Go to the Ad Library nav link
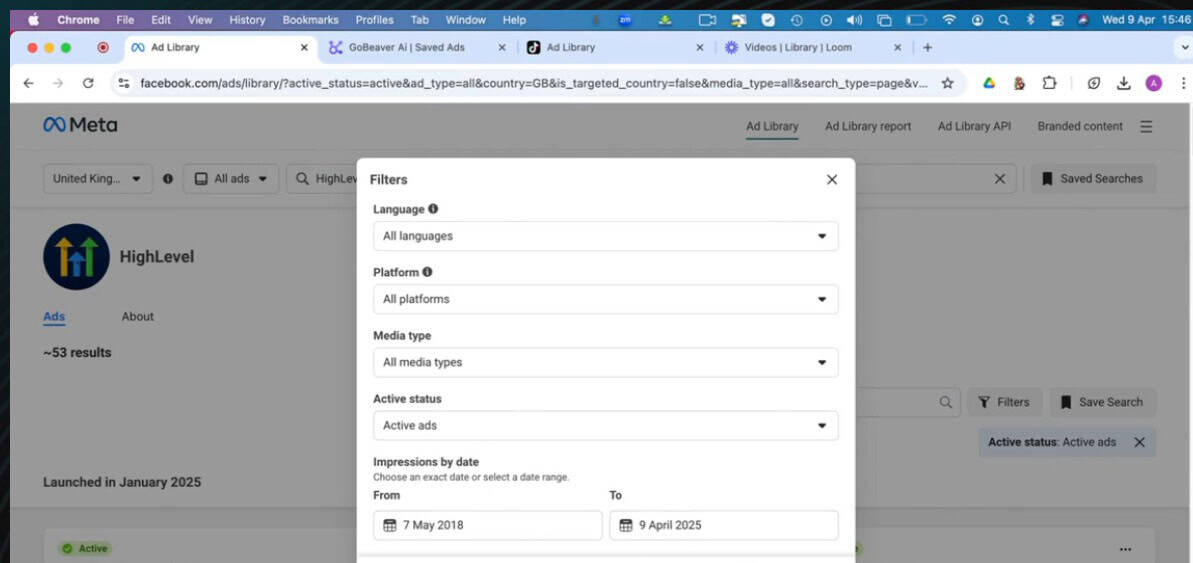 point(772,126)
